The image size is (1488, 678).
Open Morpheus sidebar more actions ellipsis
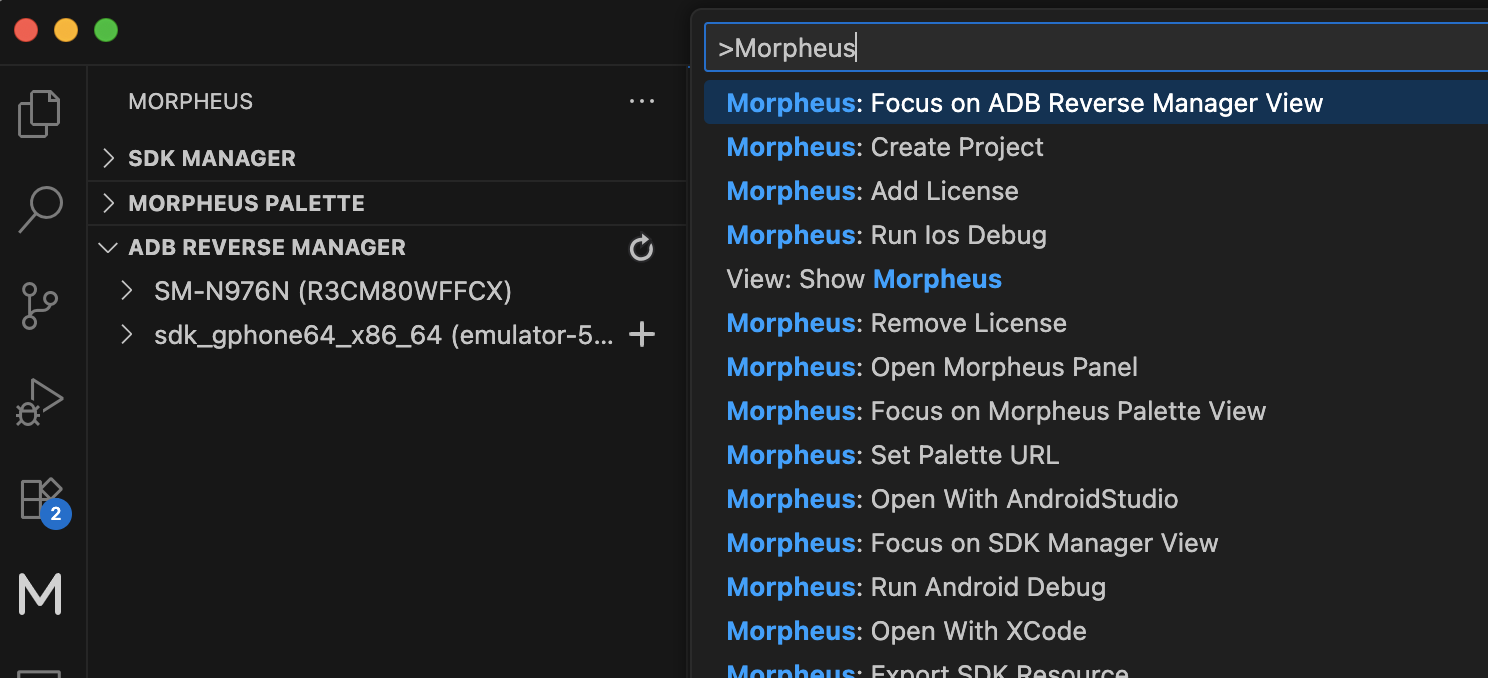pyautogui.click(x=641, y=101)
